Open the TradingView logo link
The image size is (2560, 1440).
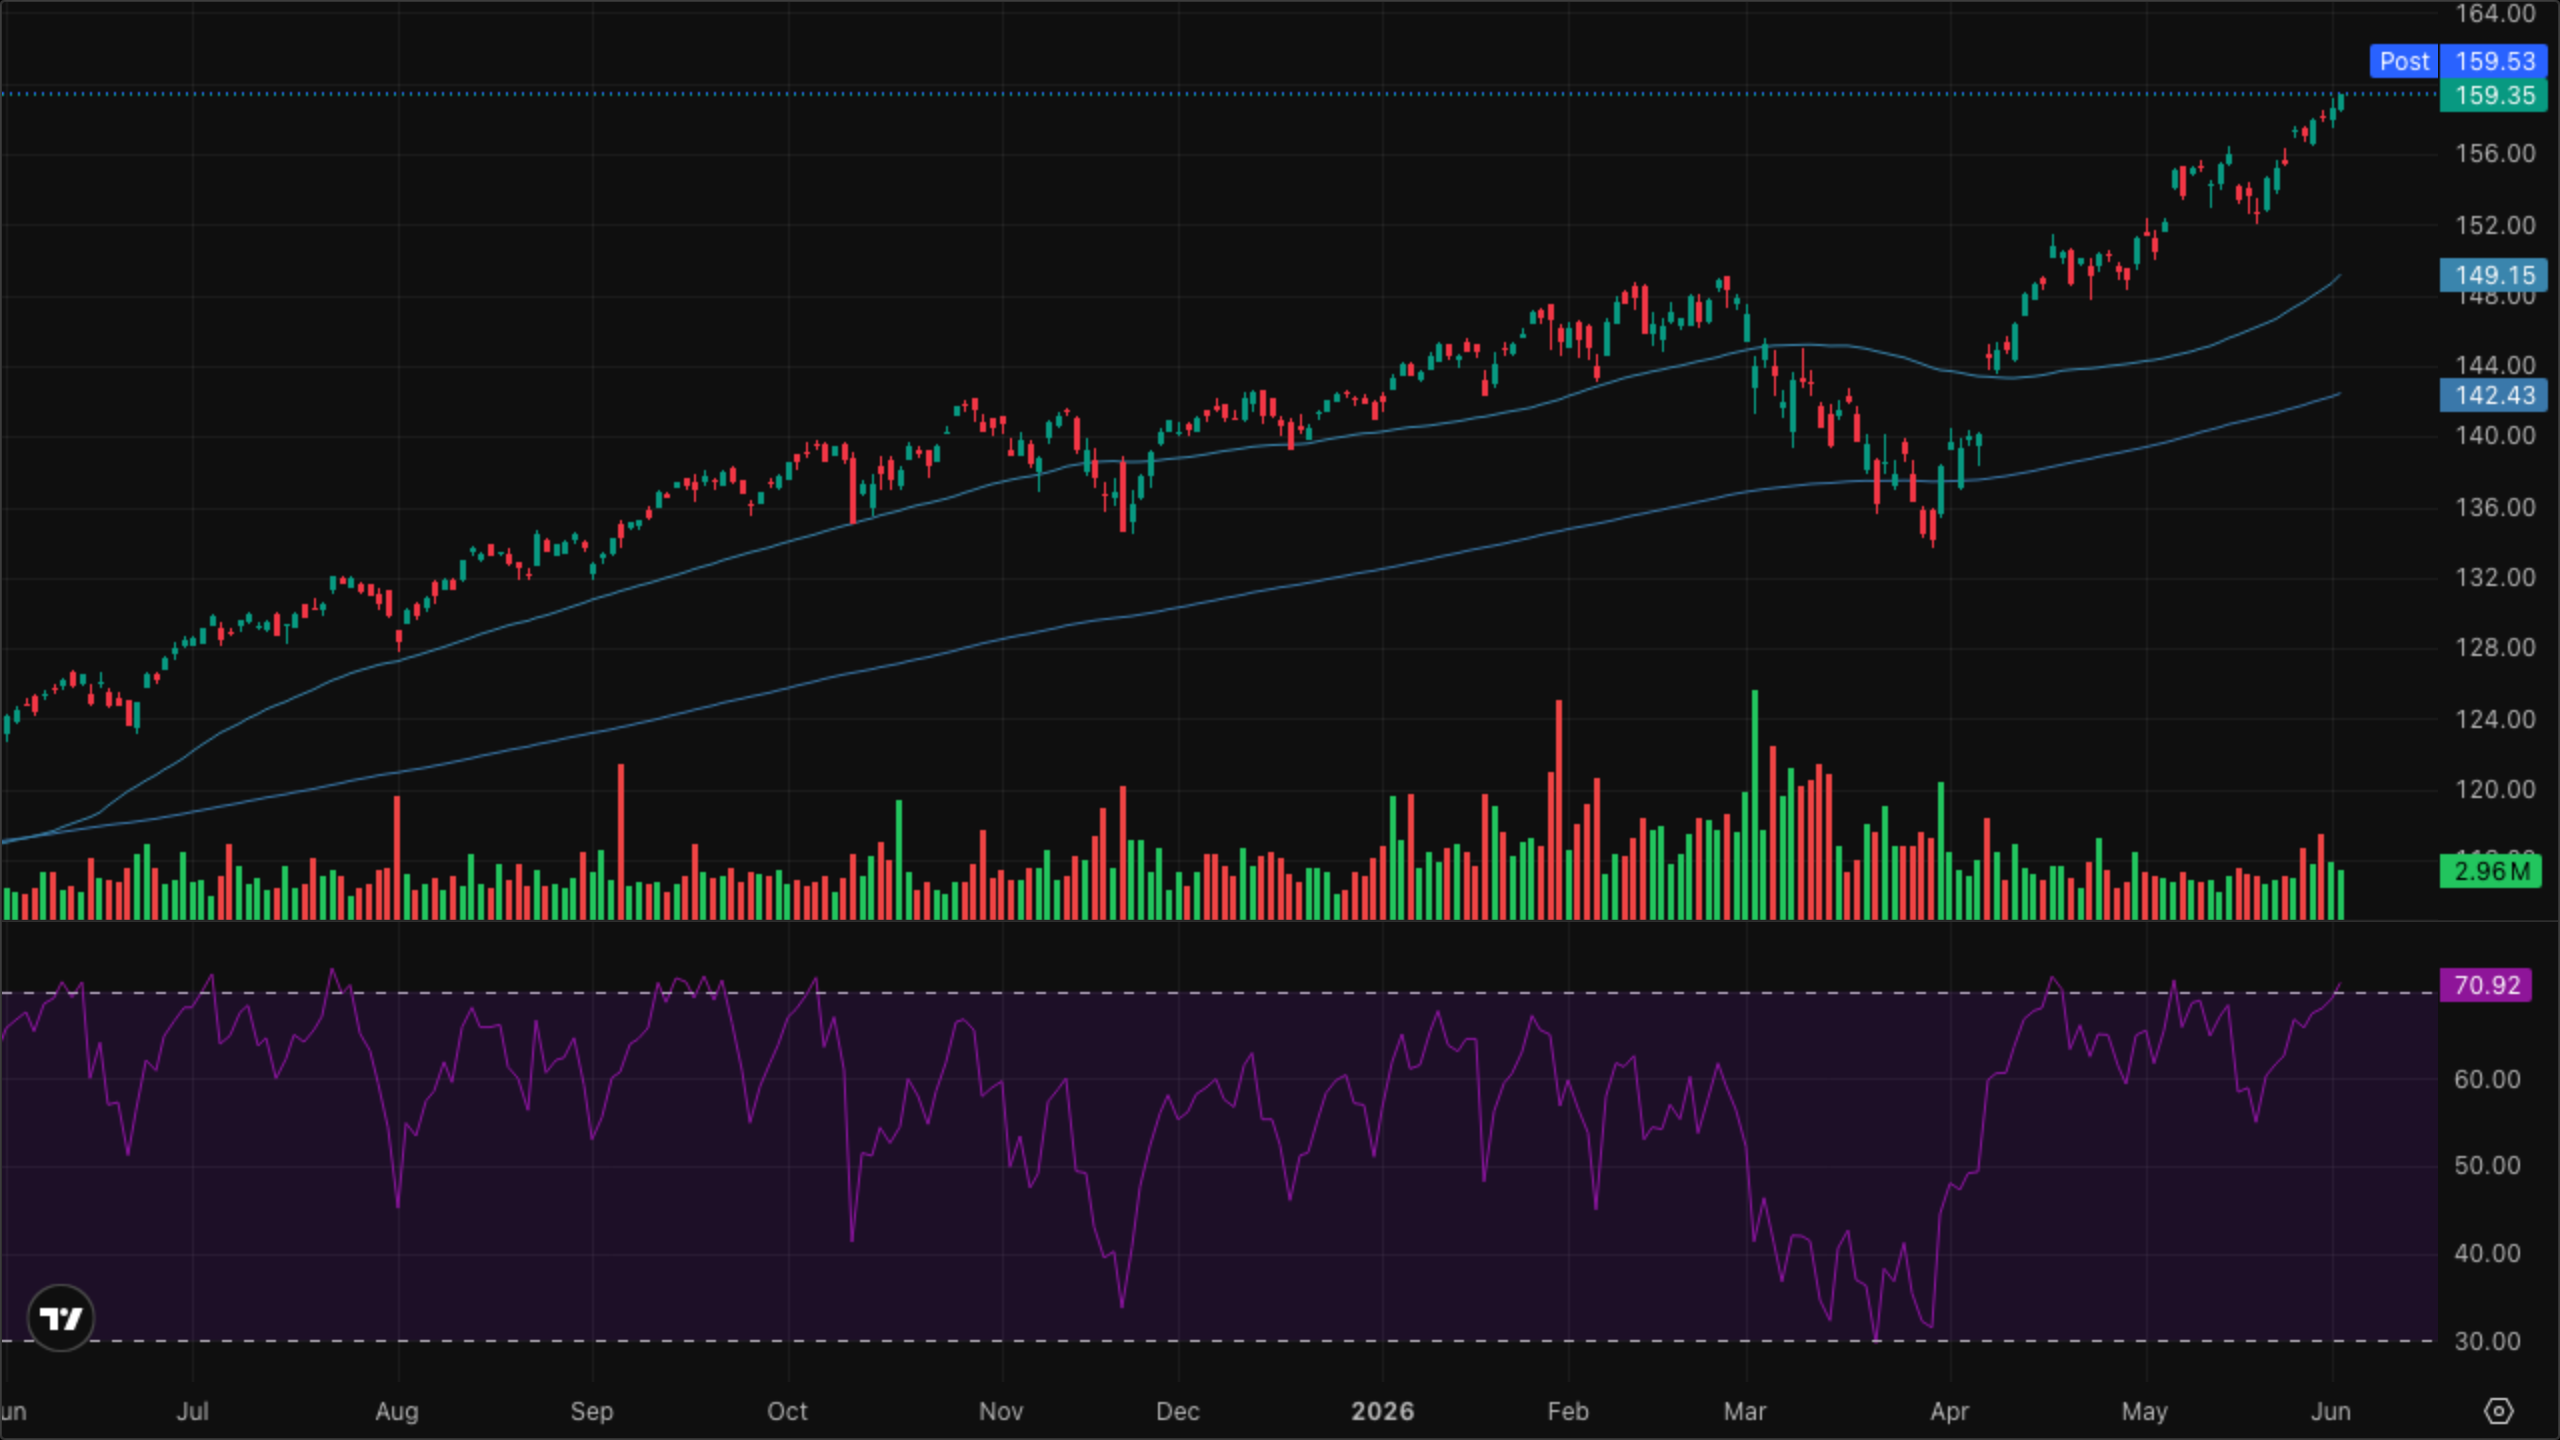point(61,1318)
